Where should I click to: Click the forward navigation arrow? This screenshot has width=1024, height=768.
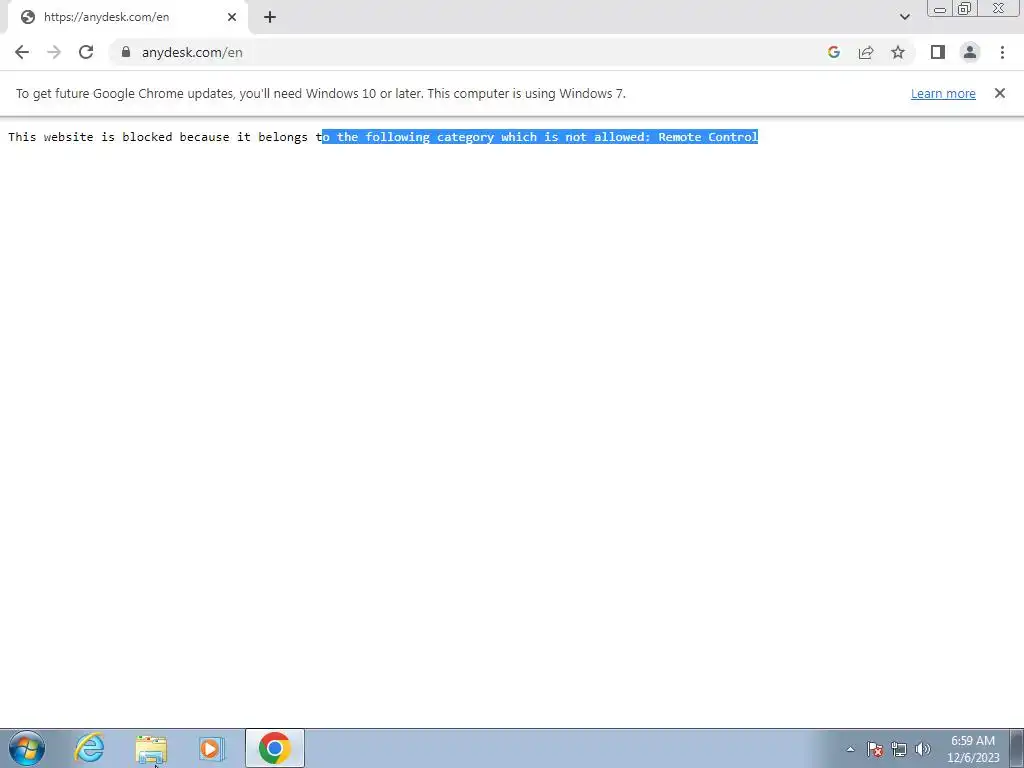[x=54, y=52]
